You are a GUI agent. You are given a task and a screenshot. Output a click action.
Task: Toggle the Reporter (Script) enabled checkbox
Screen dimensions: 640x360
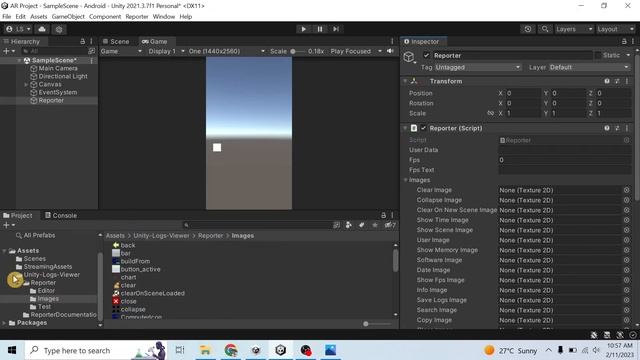pos(424,128)
